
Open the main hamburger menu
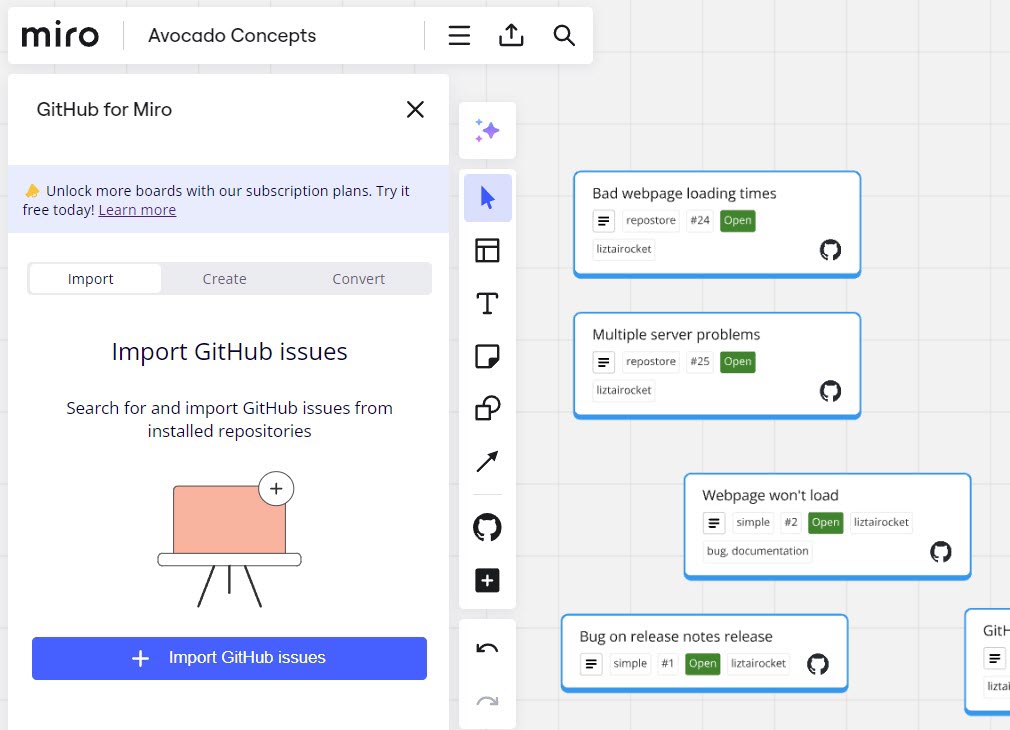(459, 35)
